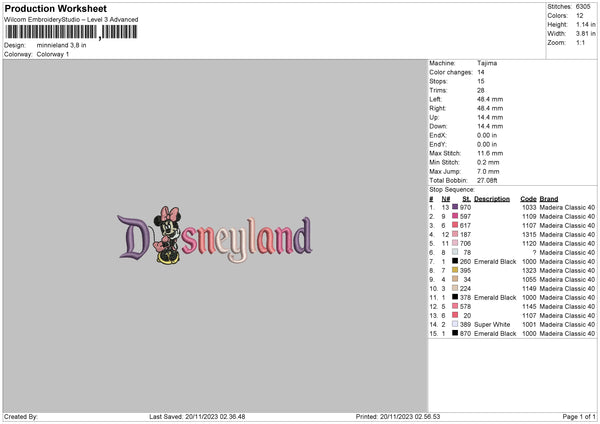Click the light pink swatch in stop row 5
The width and height of the screenshot is (600, 424).
455,243
